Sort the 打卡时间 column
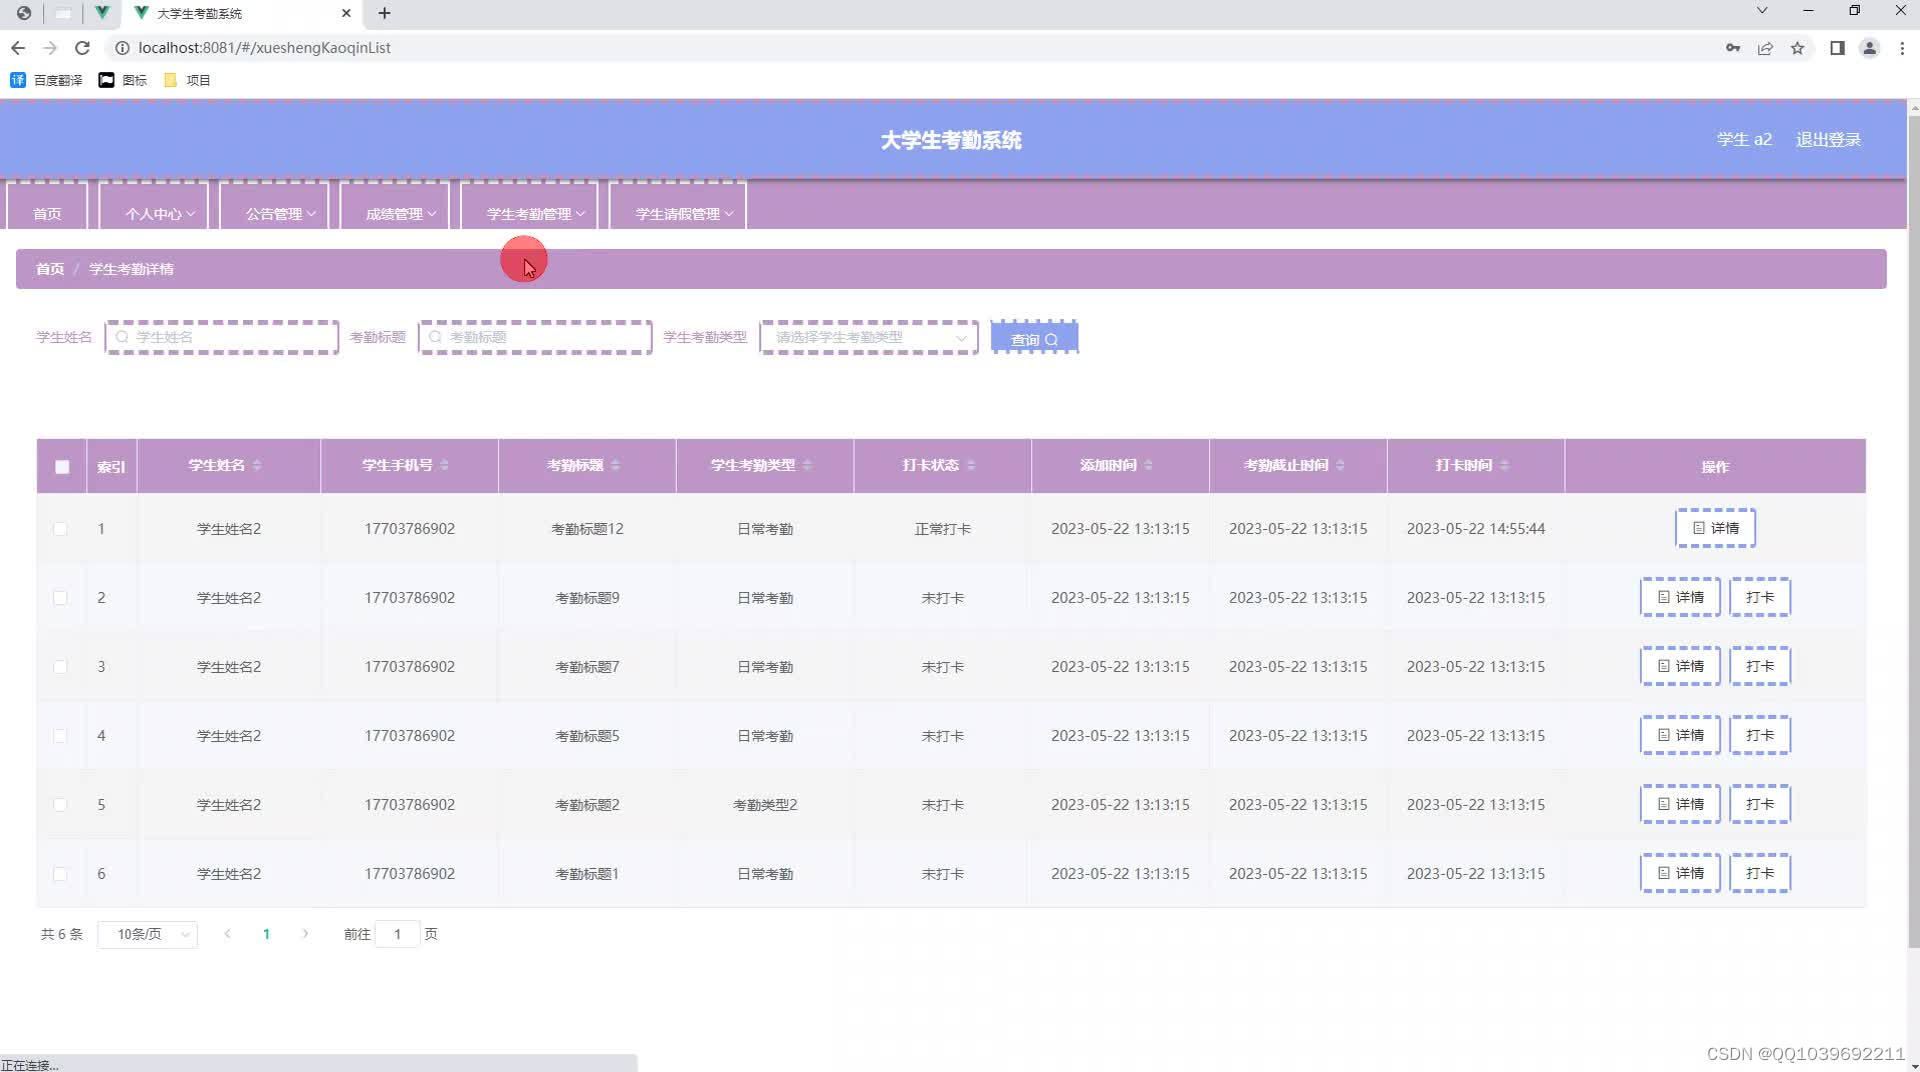This screenshot has height=1072, width=1920. [x=1504, y=465]
